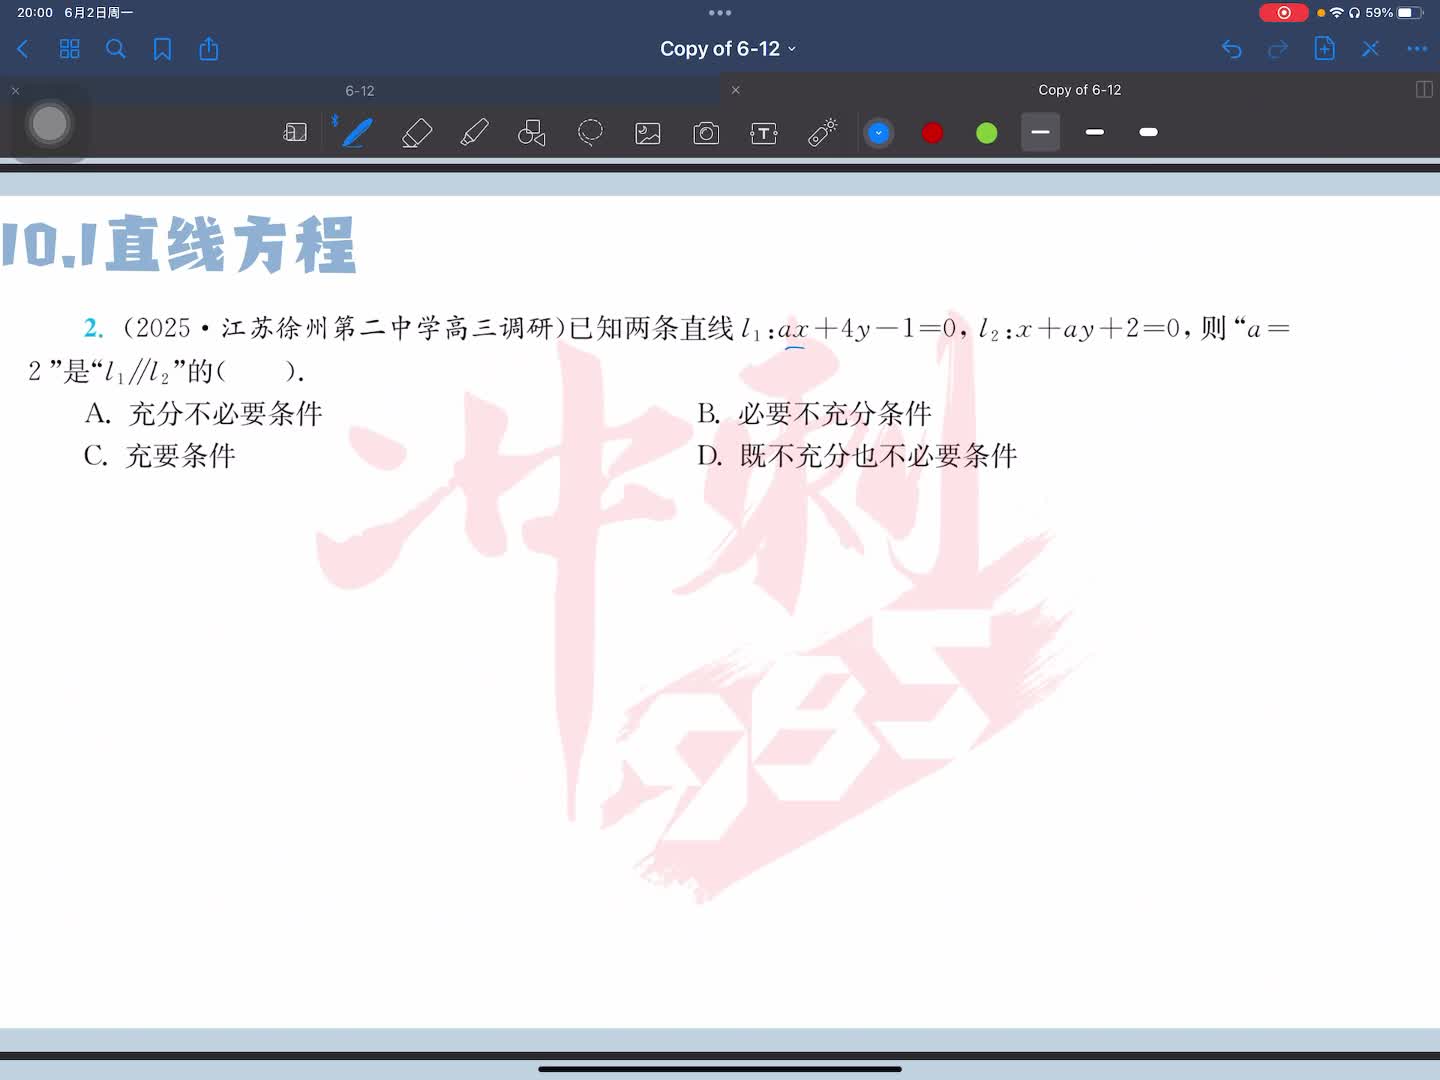The width and height of the screenshot is (1440, 1080).
Task: Choose the thickest stroke width
Action: [1148, 132]
